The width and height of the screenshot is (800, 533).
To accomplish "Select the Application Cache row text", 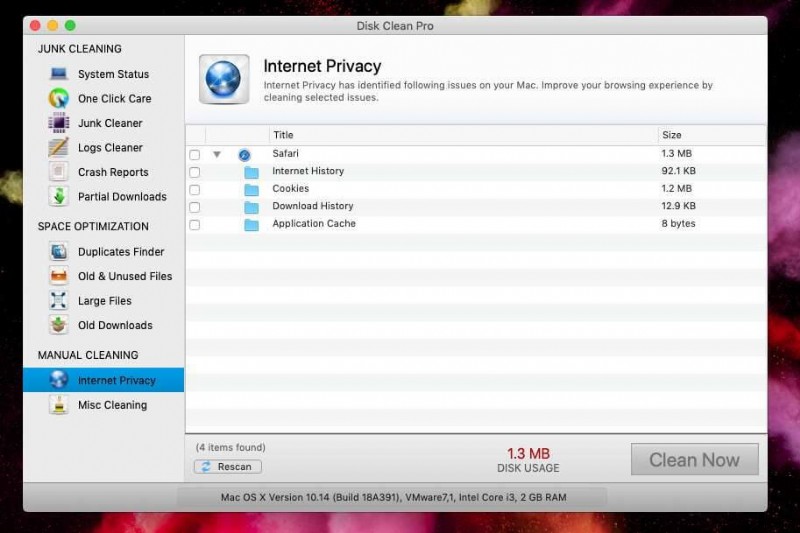I will tap(314, 223).
